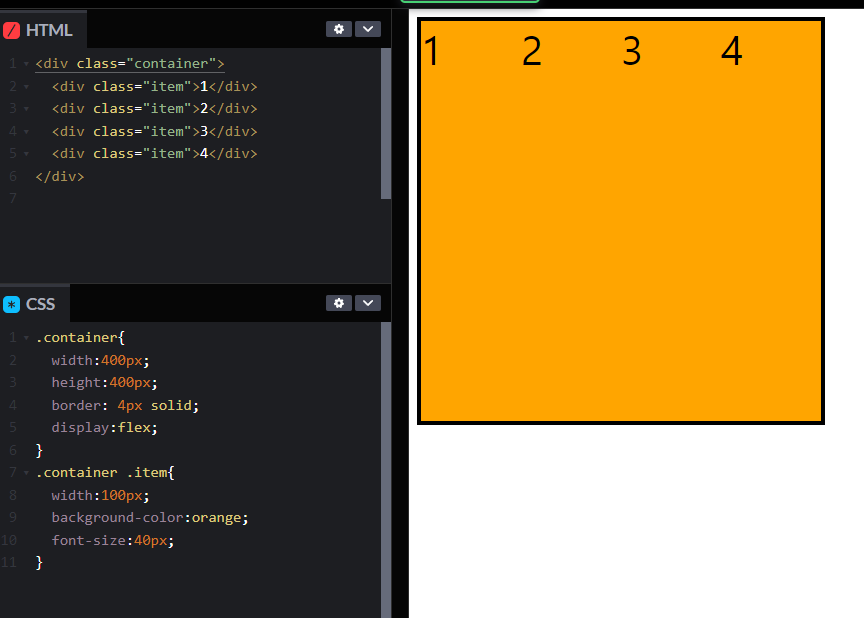The width and height of the screenshot is (864, 618).
Task: Click the background-color:orange declaration
Action: (150, 518)
